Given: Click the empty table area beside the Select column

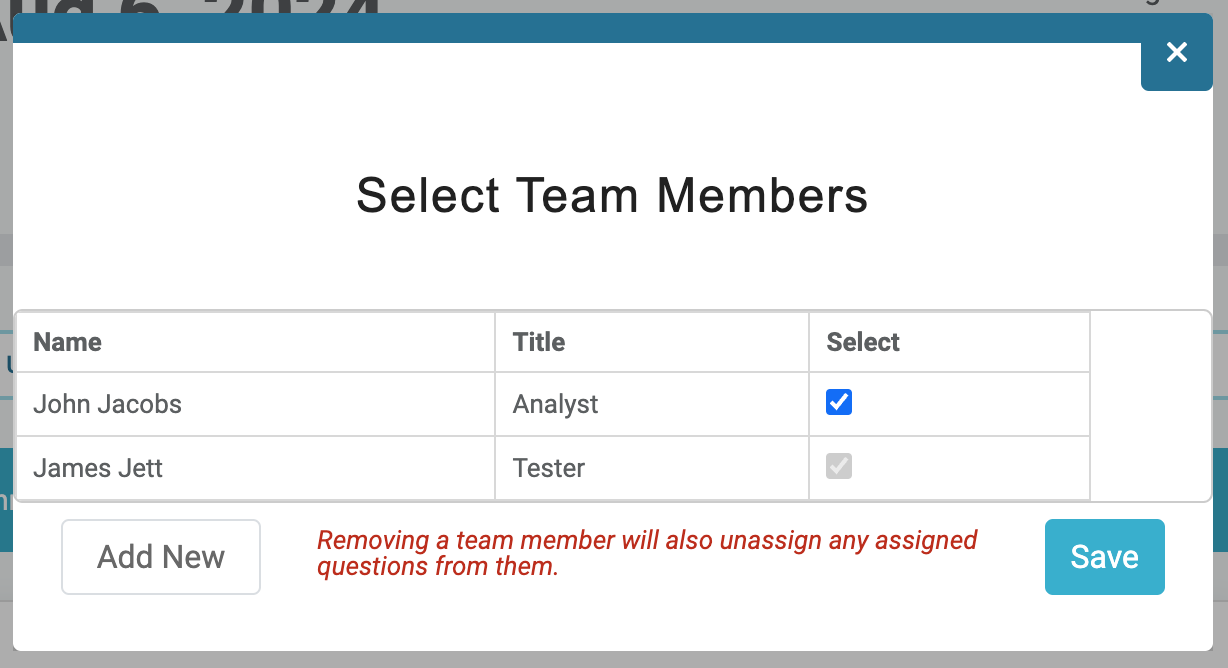Looking at the screenshot, I should 1150,406.
